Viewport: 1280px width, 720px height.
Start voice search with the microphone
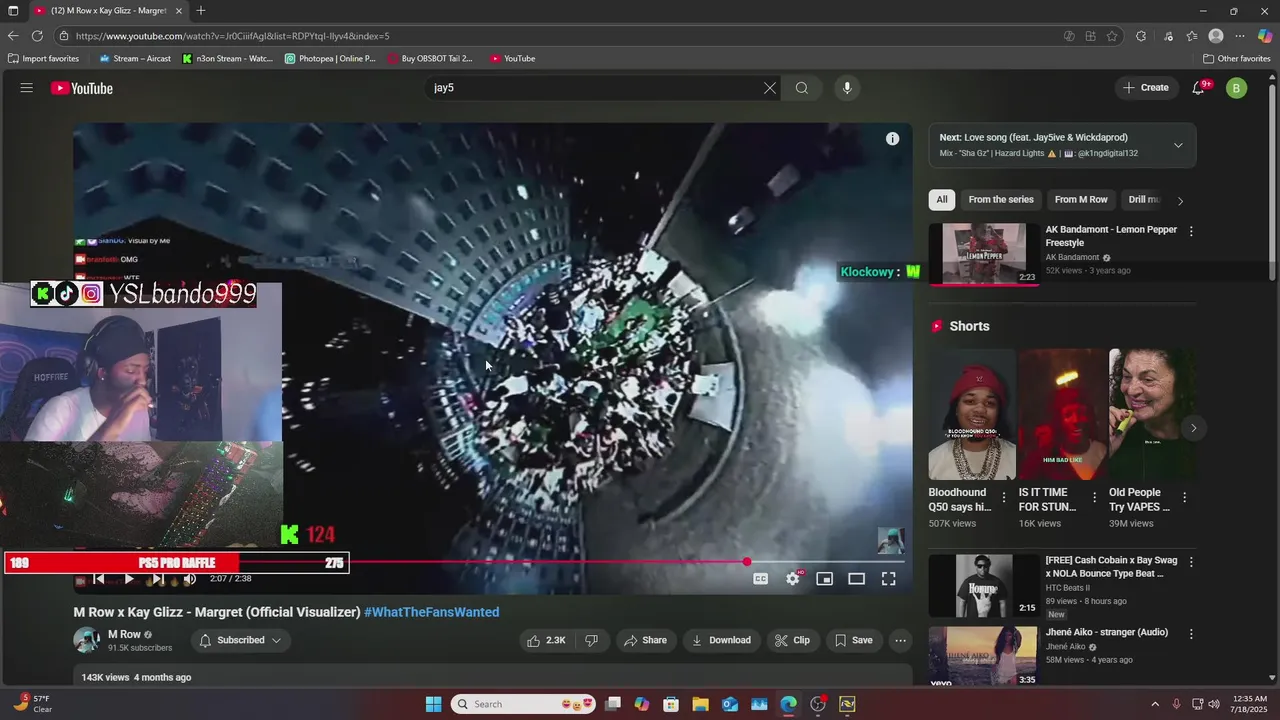(847, 88)
